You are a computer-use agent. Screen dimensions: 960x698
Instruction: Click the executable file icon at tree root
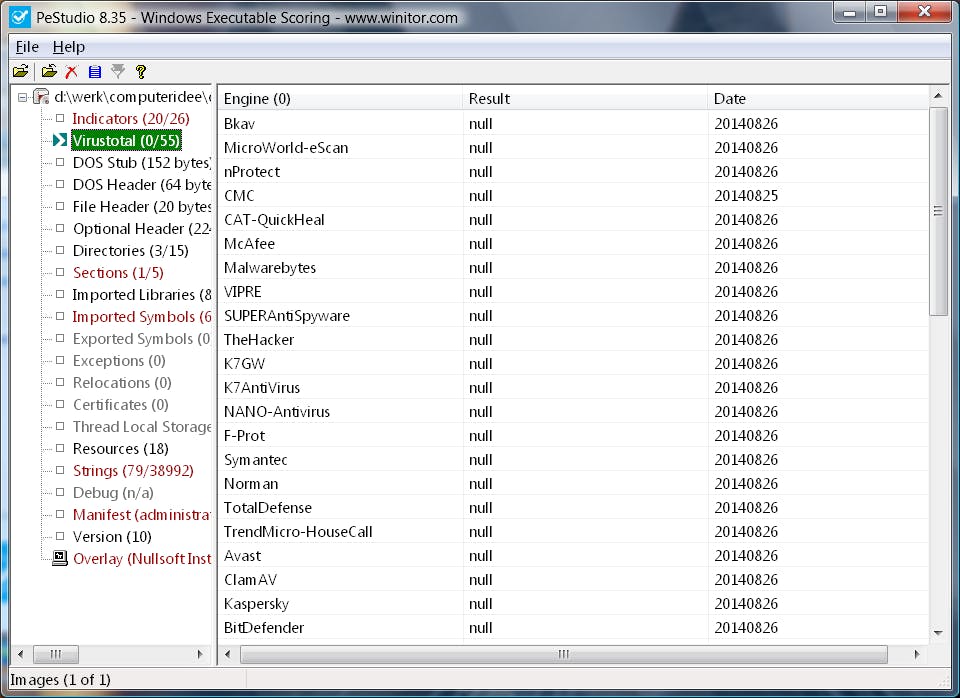click(x=41, y=97)
